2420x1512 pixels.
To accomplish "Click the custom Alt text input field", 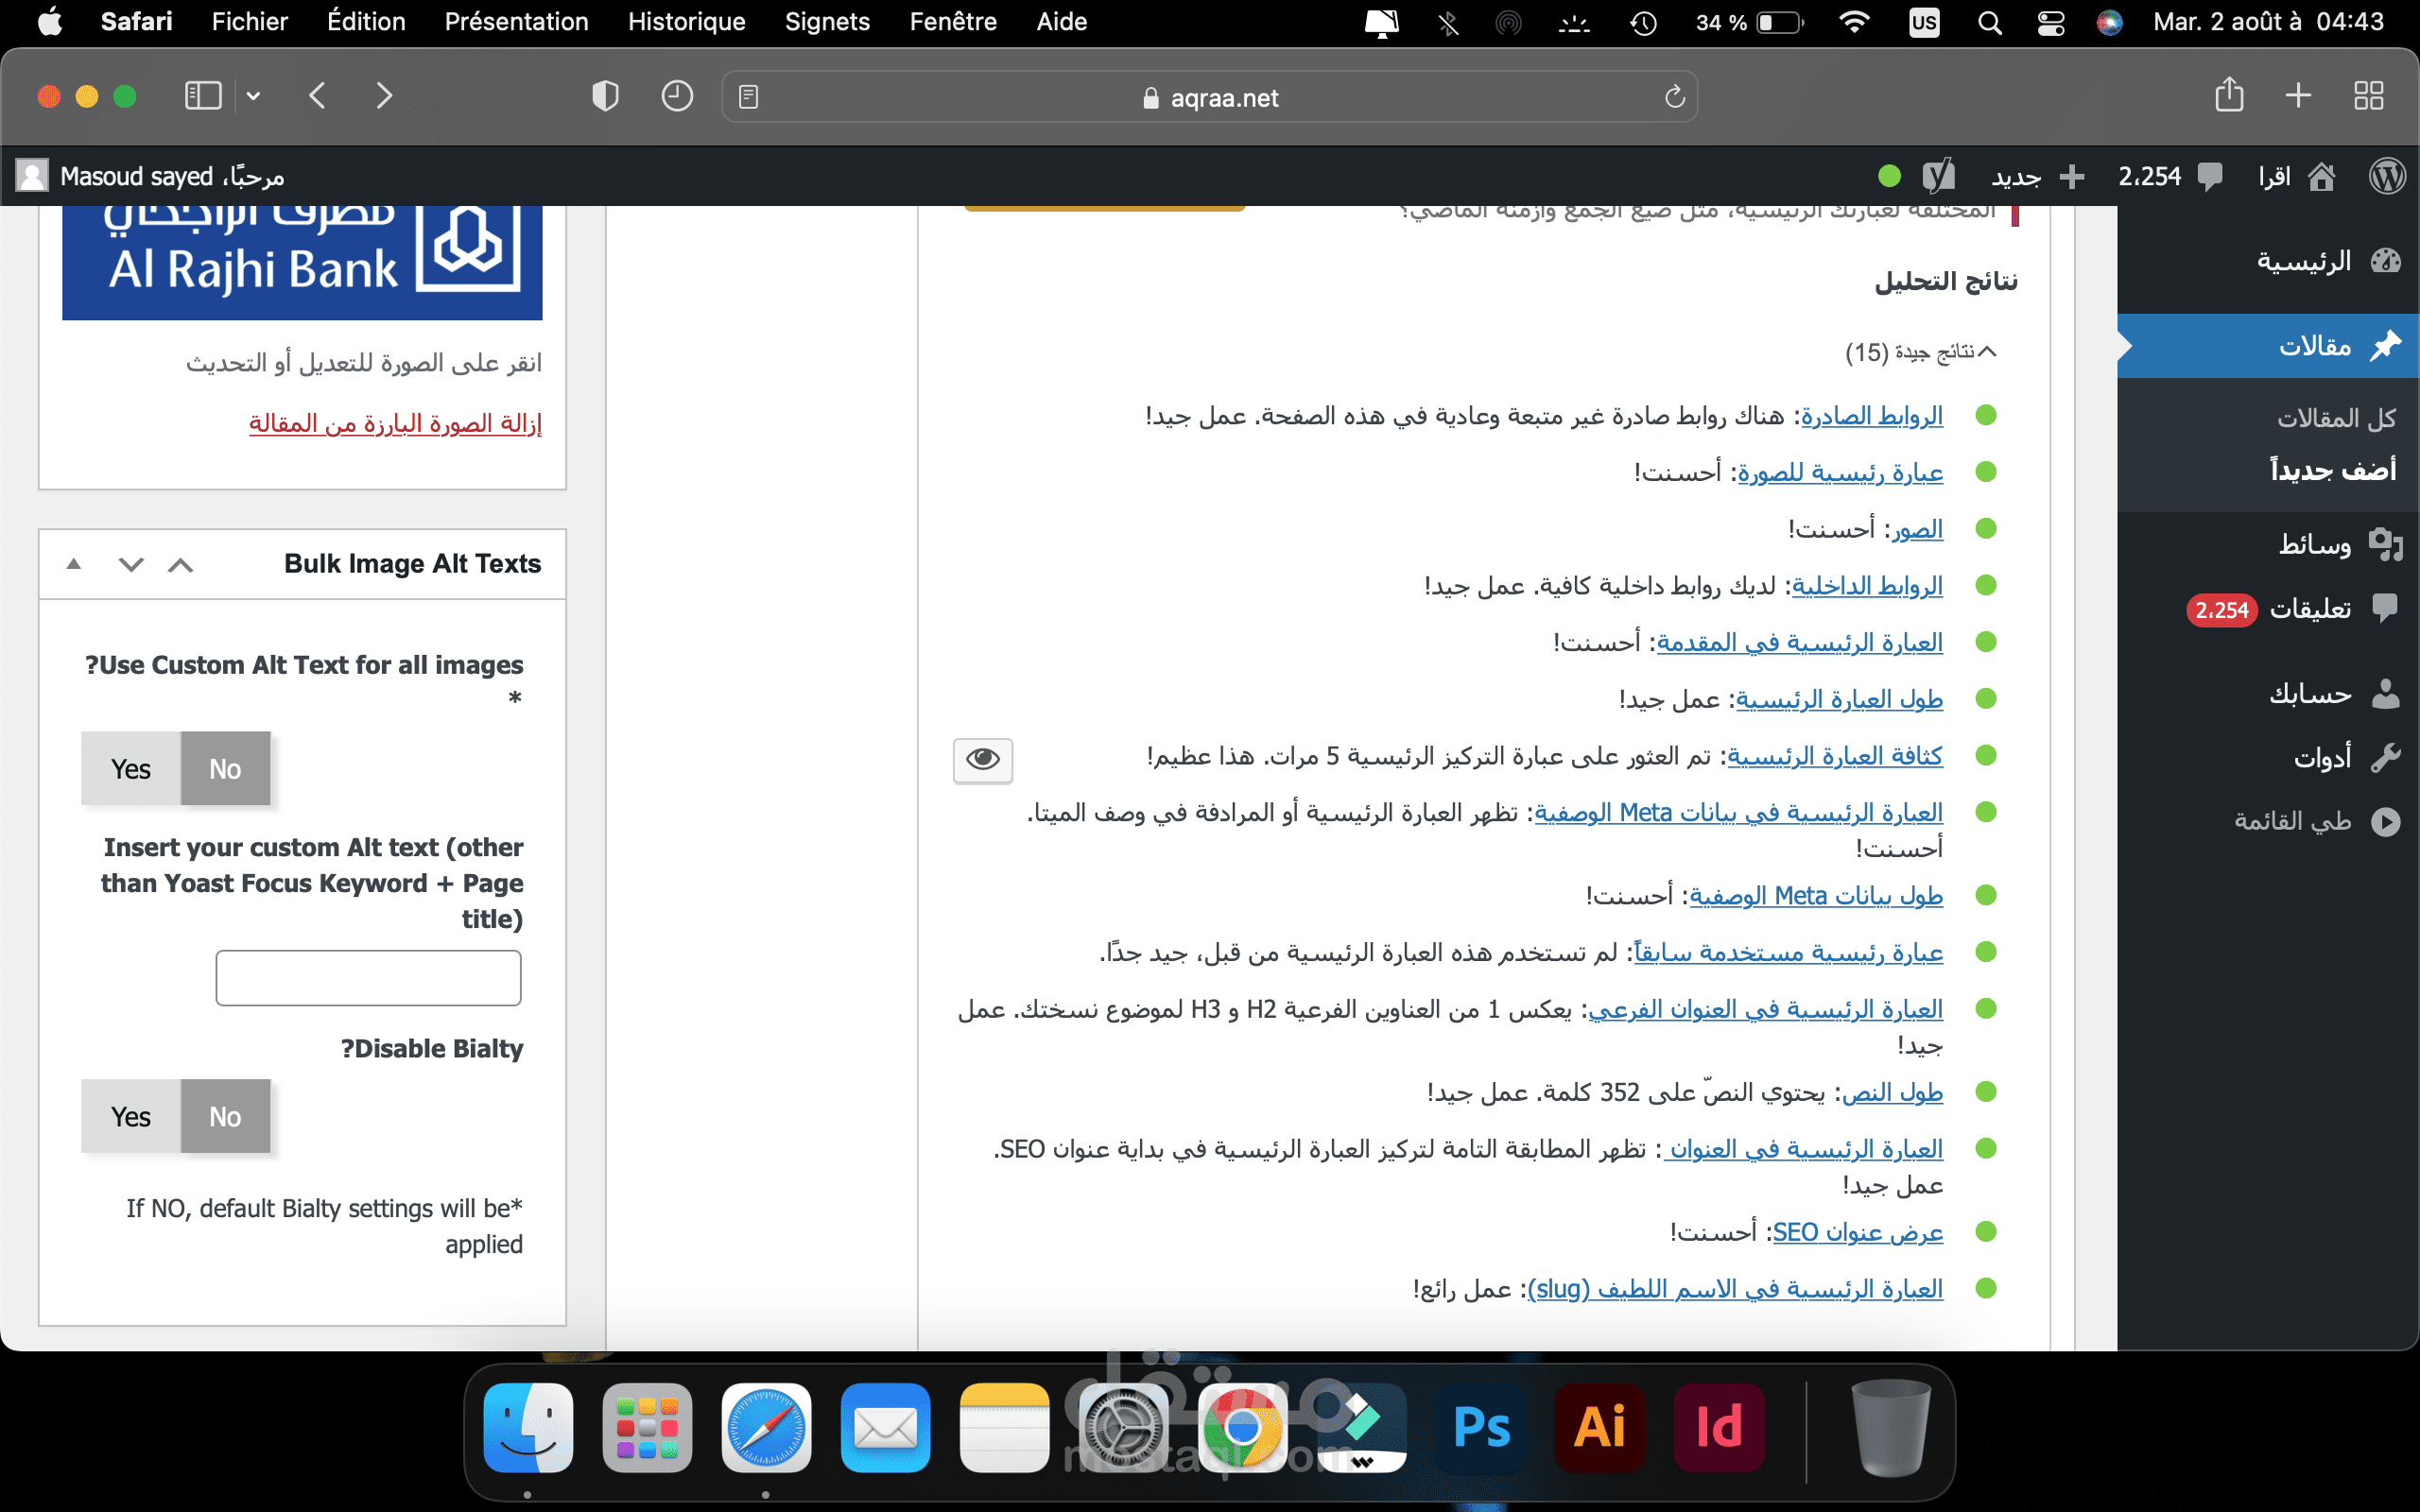I will point(368,977).
